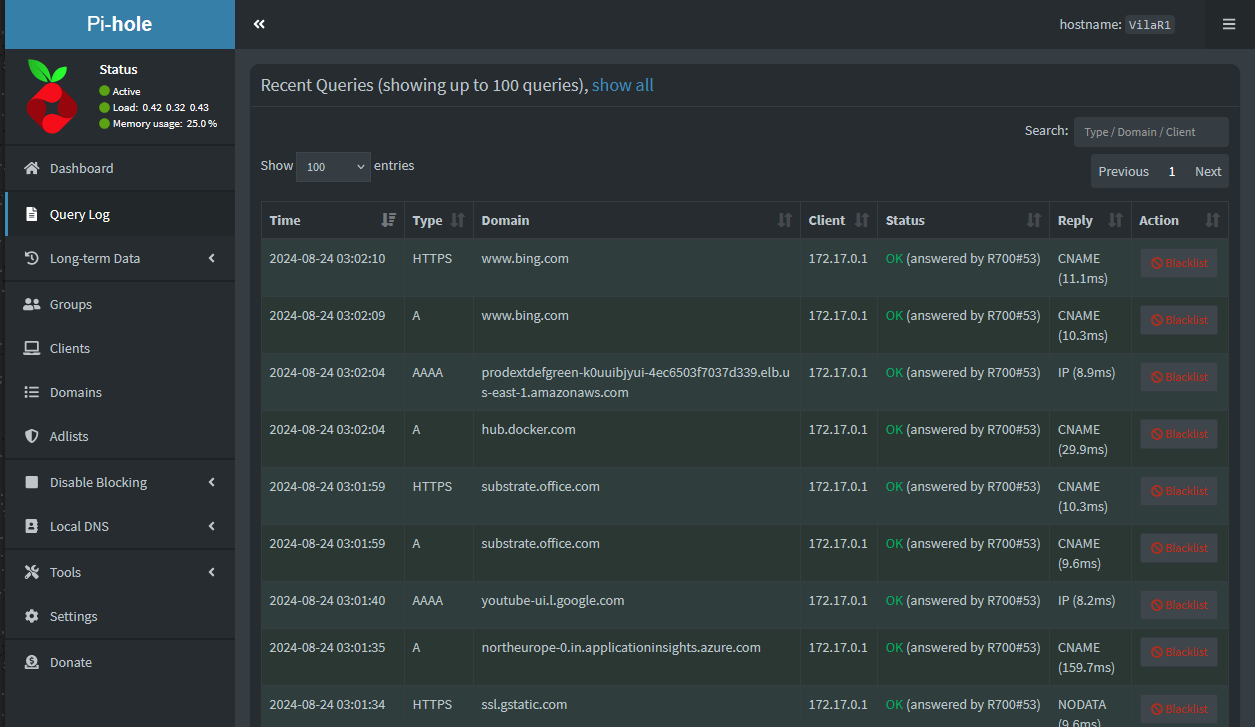Click the show all queries link
Image resolution: width=1255 pixels, height=727 pixels.
622,85
